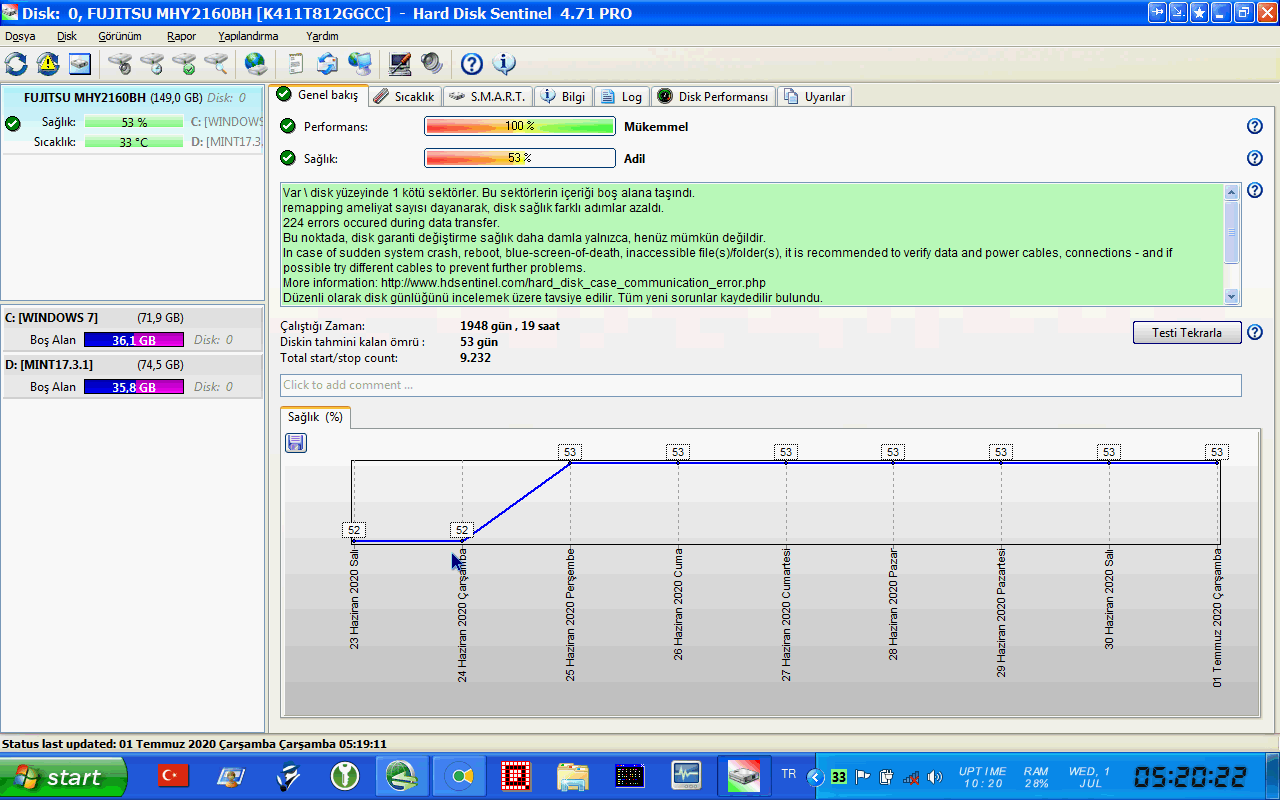Viewport: 1280px width, 800px height.
Task: Open the Yapılandırma menu
Action: click(248, 36)
